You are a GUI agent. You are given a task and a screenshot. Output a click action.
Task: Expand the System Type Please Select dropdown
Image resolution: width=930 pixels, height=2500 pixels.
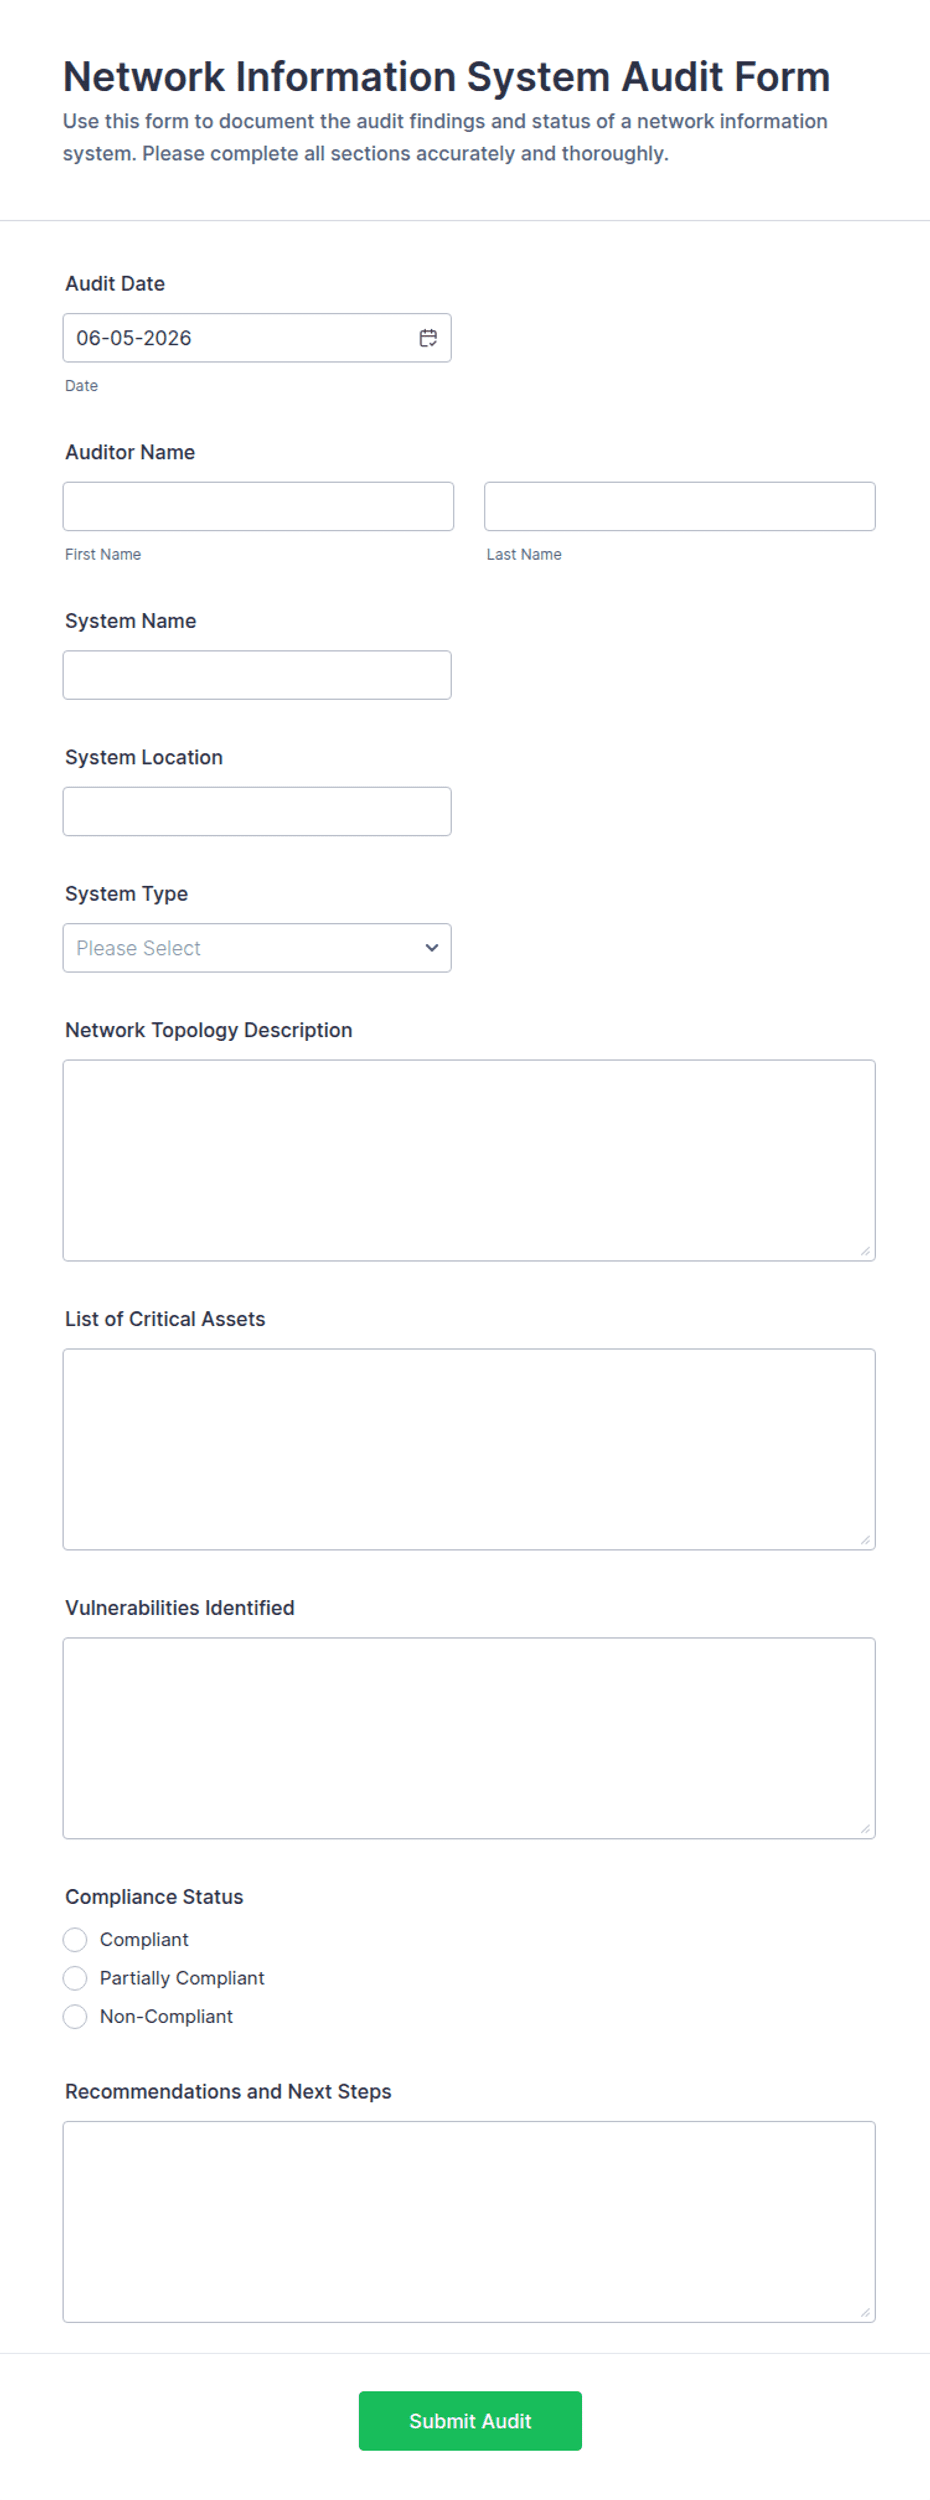tap(257, 948)
